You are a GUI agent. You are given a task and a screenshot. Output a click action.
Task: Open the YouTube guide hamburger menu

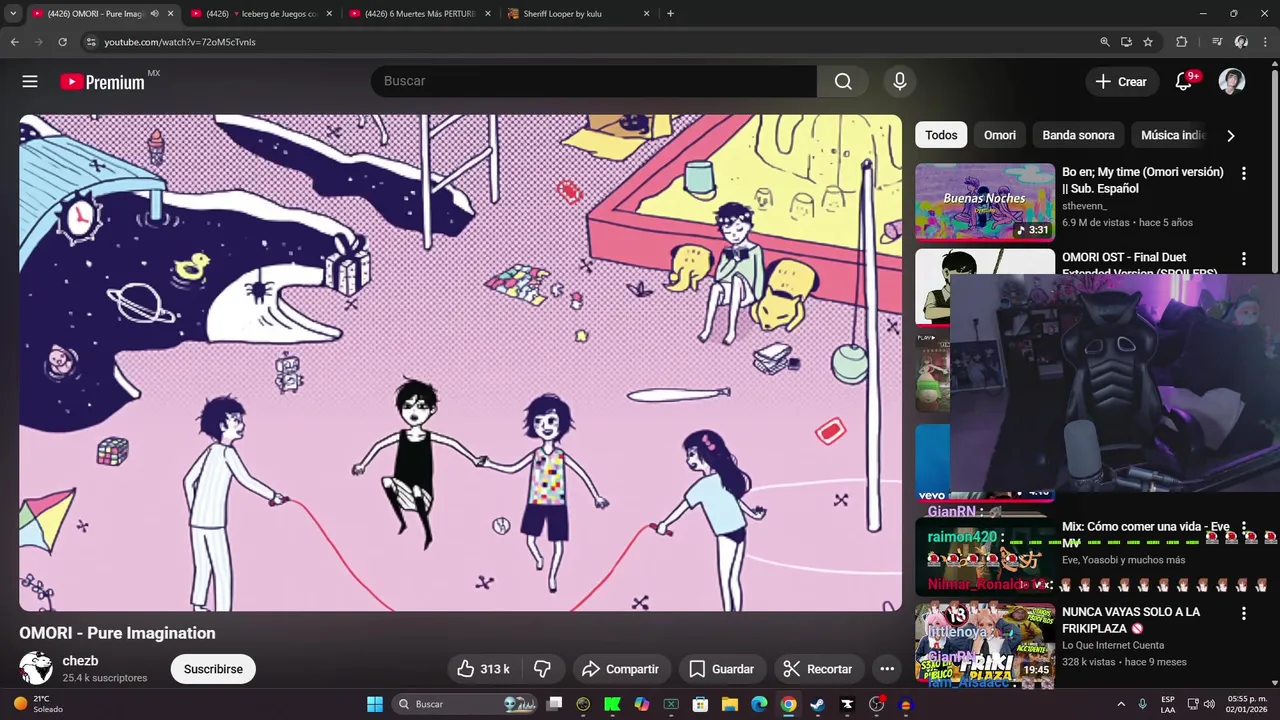coord(30,82)
